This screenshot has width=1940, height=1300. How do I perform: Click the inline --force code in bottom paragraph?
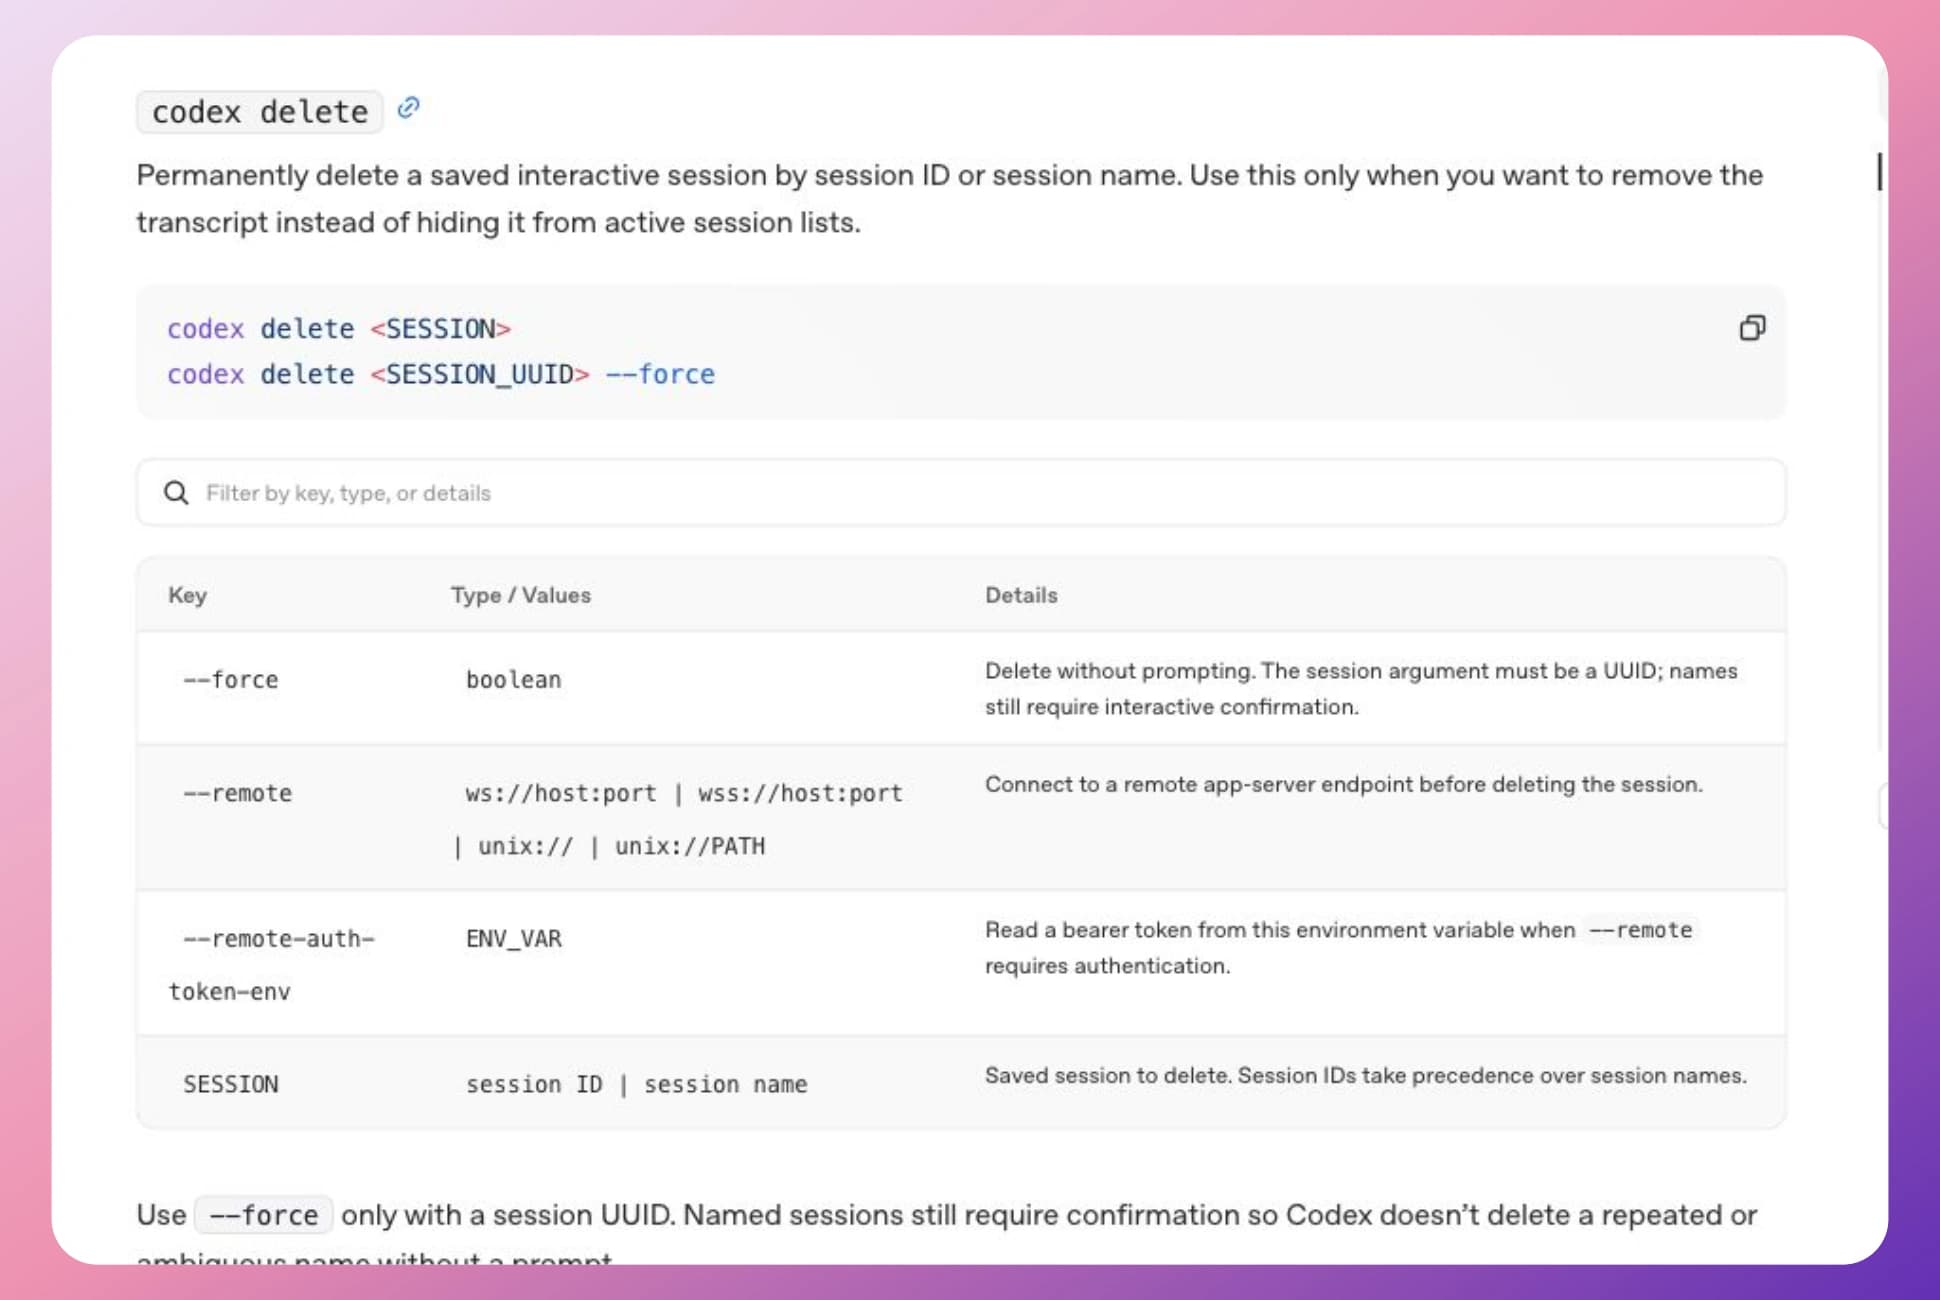[264, 1215]
